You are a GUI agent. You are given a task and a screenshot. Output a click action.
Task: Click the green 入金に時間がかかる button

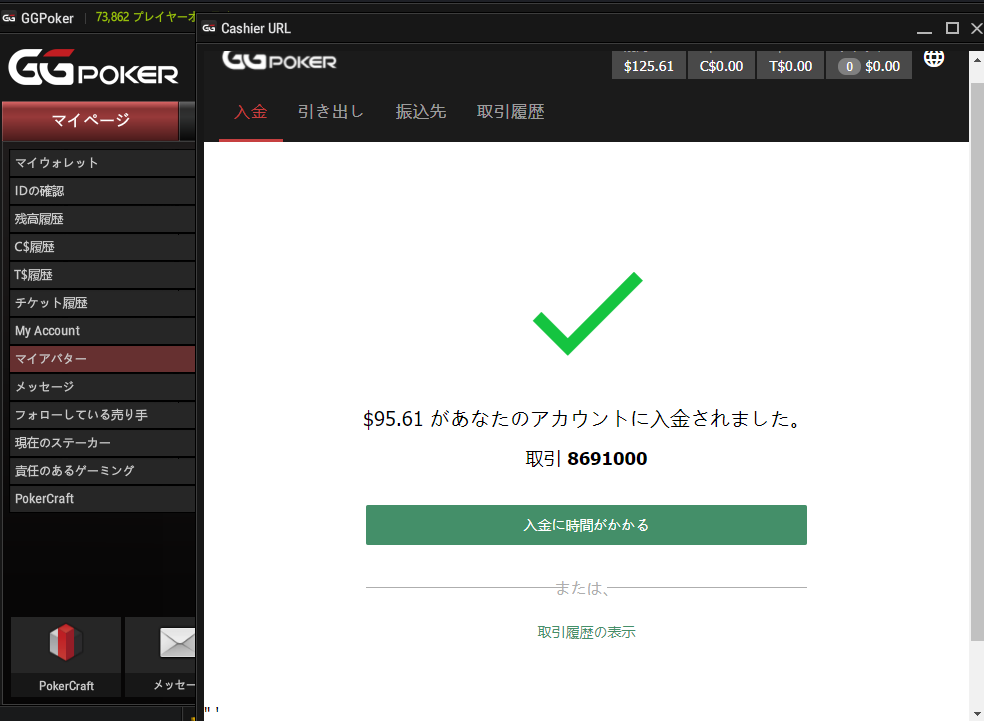click(586, 525)
